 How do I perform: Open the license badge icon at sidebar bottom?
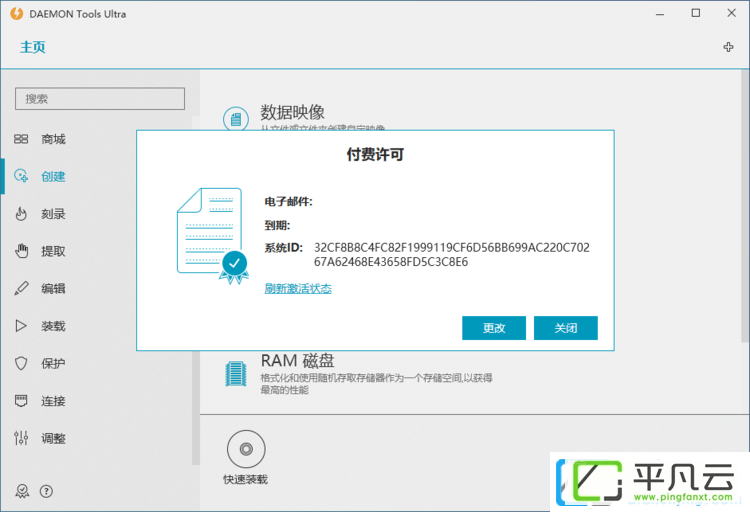click(22, 491)
